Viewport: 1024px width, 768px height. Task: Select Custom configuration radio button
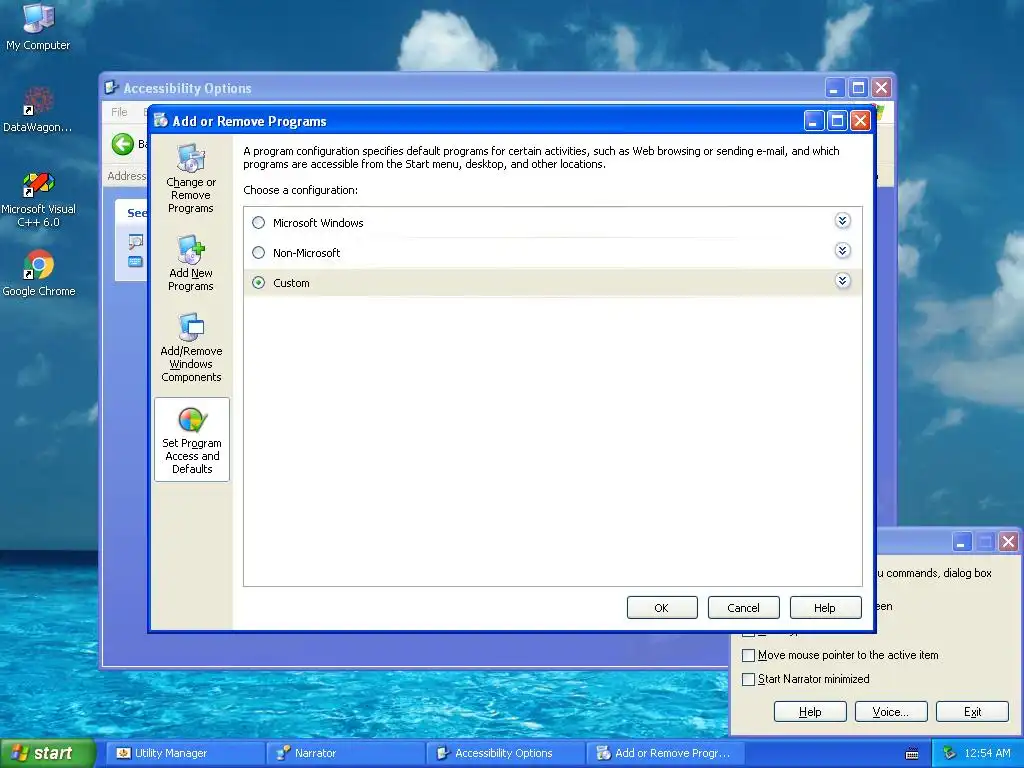259,283
